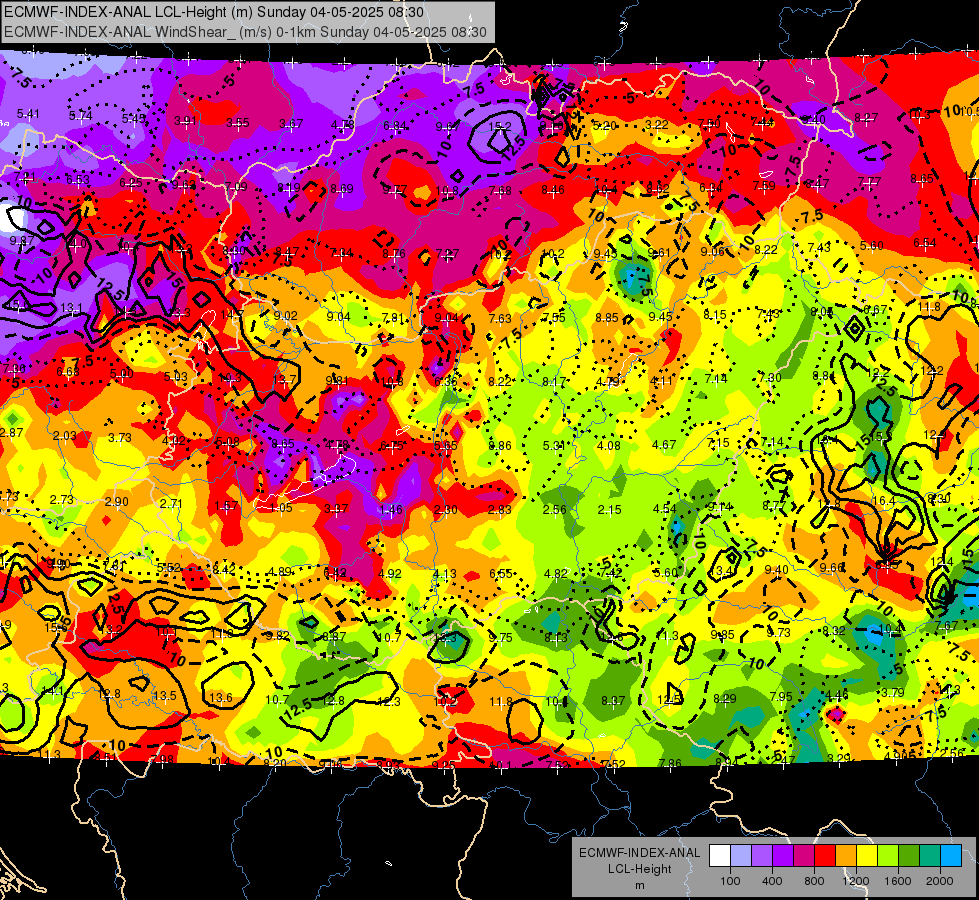The height and width of the screenshot is (900, 979).
Task: Click the 1200 legend tick label
Action: coord(855,881)
